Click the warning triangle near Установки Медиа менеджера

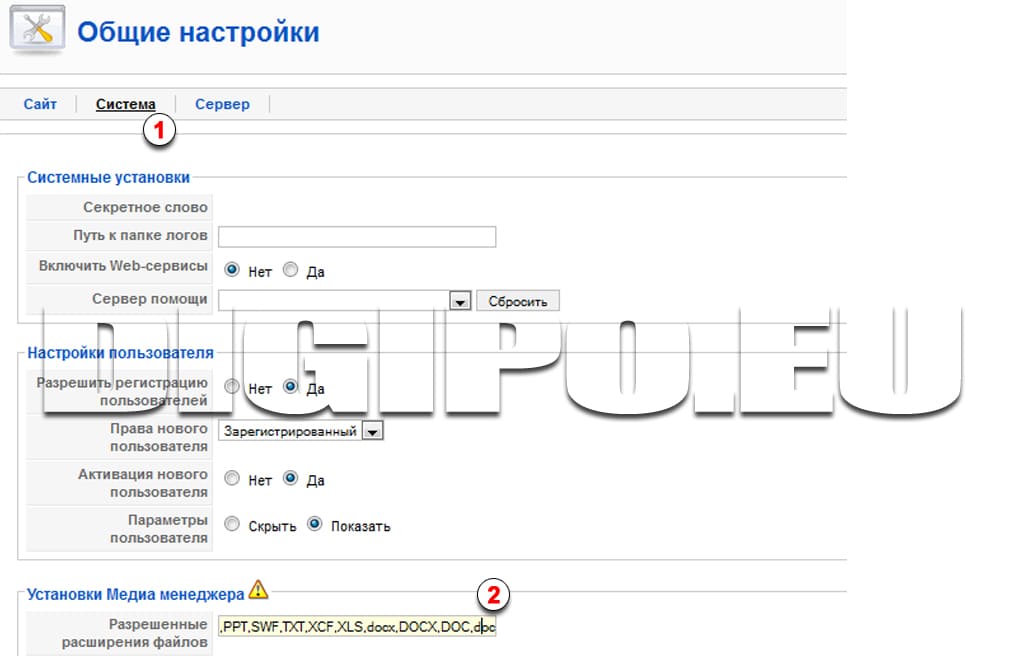tap(258, 590)
